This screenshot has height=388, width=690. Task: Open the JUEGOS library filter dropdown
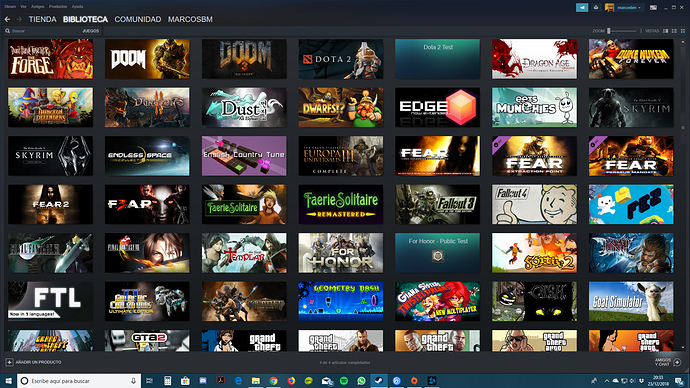point(91,31)
